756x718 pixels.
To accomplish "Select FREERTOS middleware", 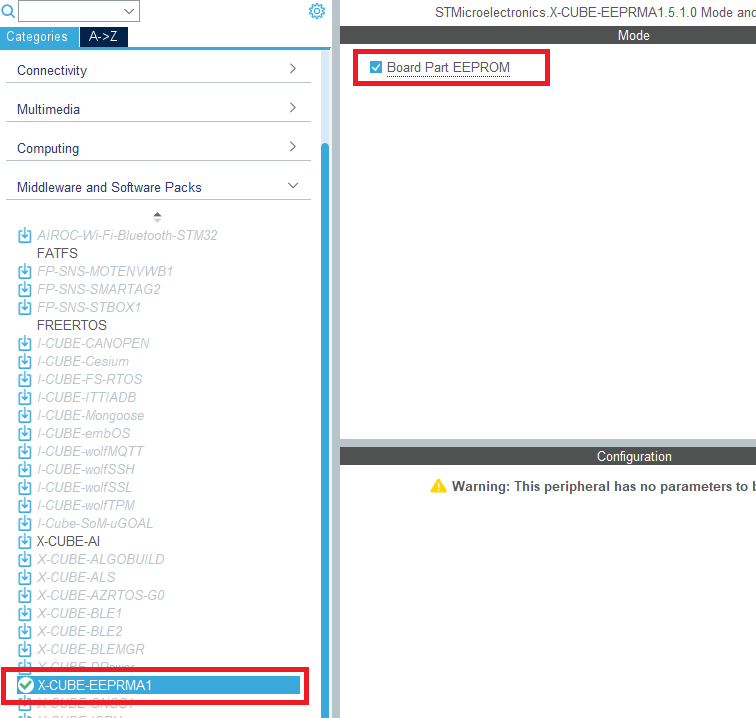I will point(71,325).
